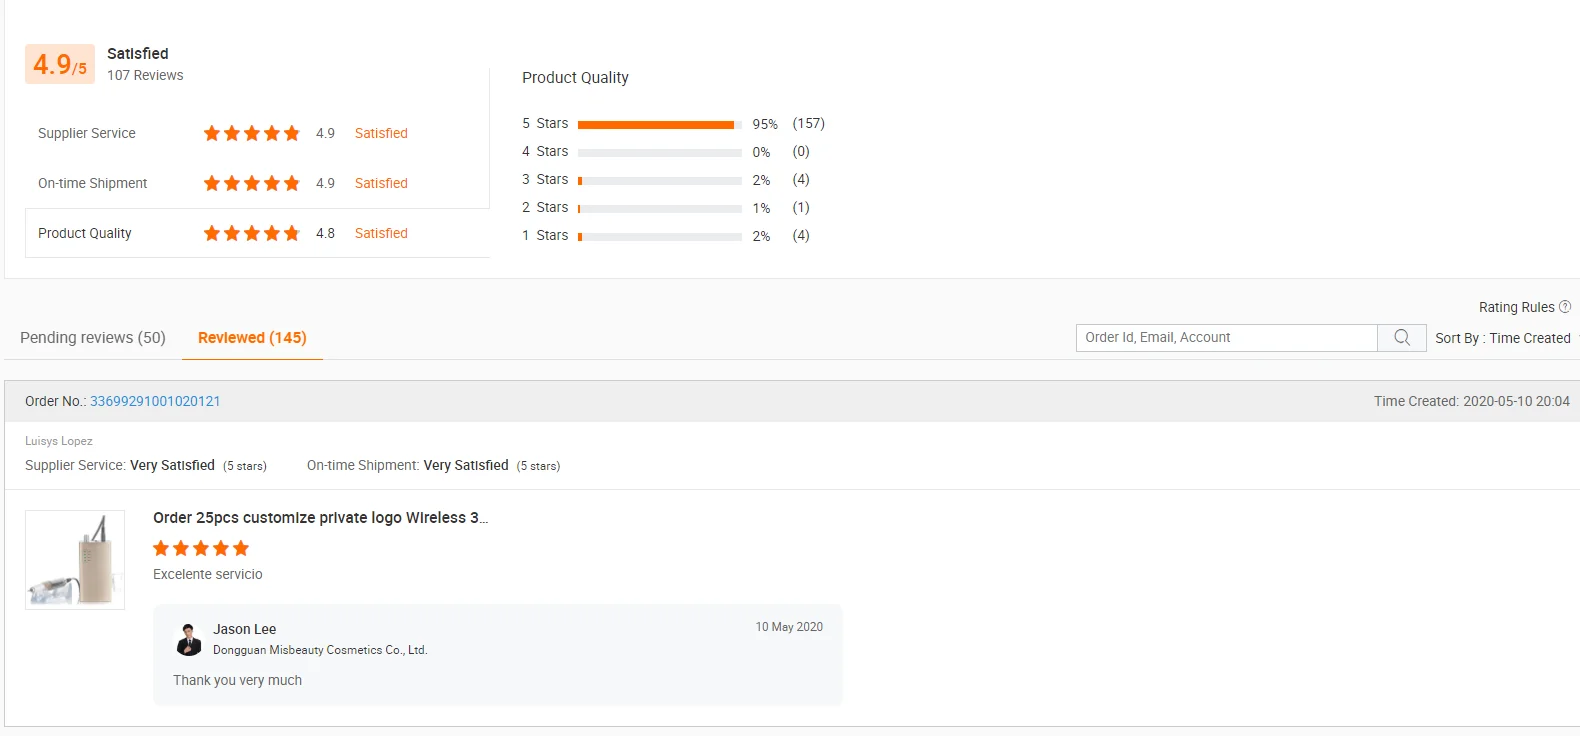
Task: Open the Rating Rules help icon
Action: [x=1565, y=307]
